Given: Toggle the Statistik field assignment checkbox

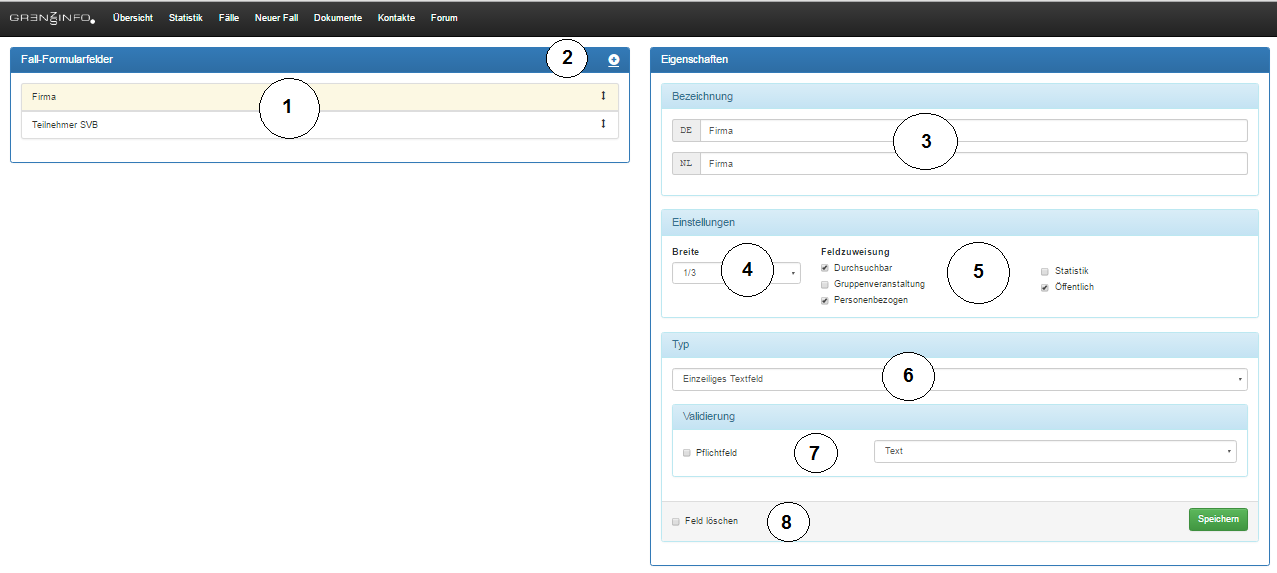Looking at the screenshot, I should point(1045,271).
